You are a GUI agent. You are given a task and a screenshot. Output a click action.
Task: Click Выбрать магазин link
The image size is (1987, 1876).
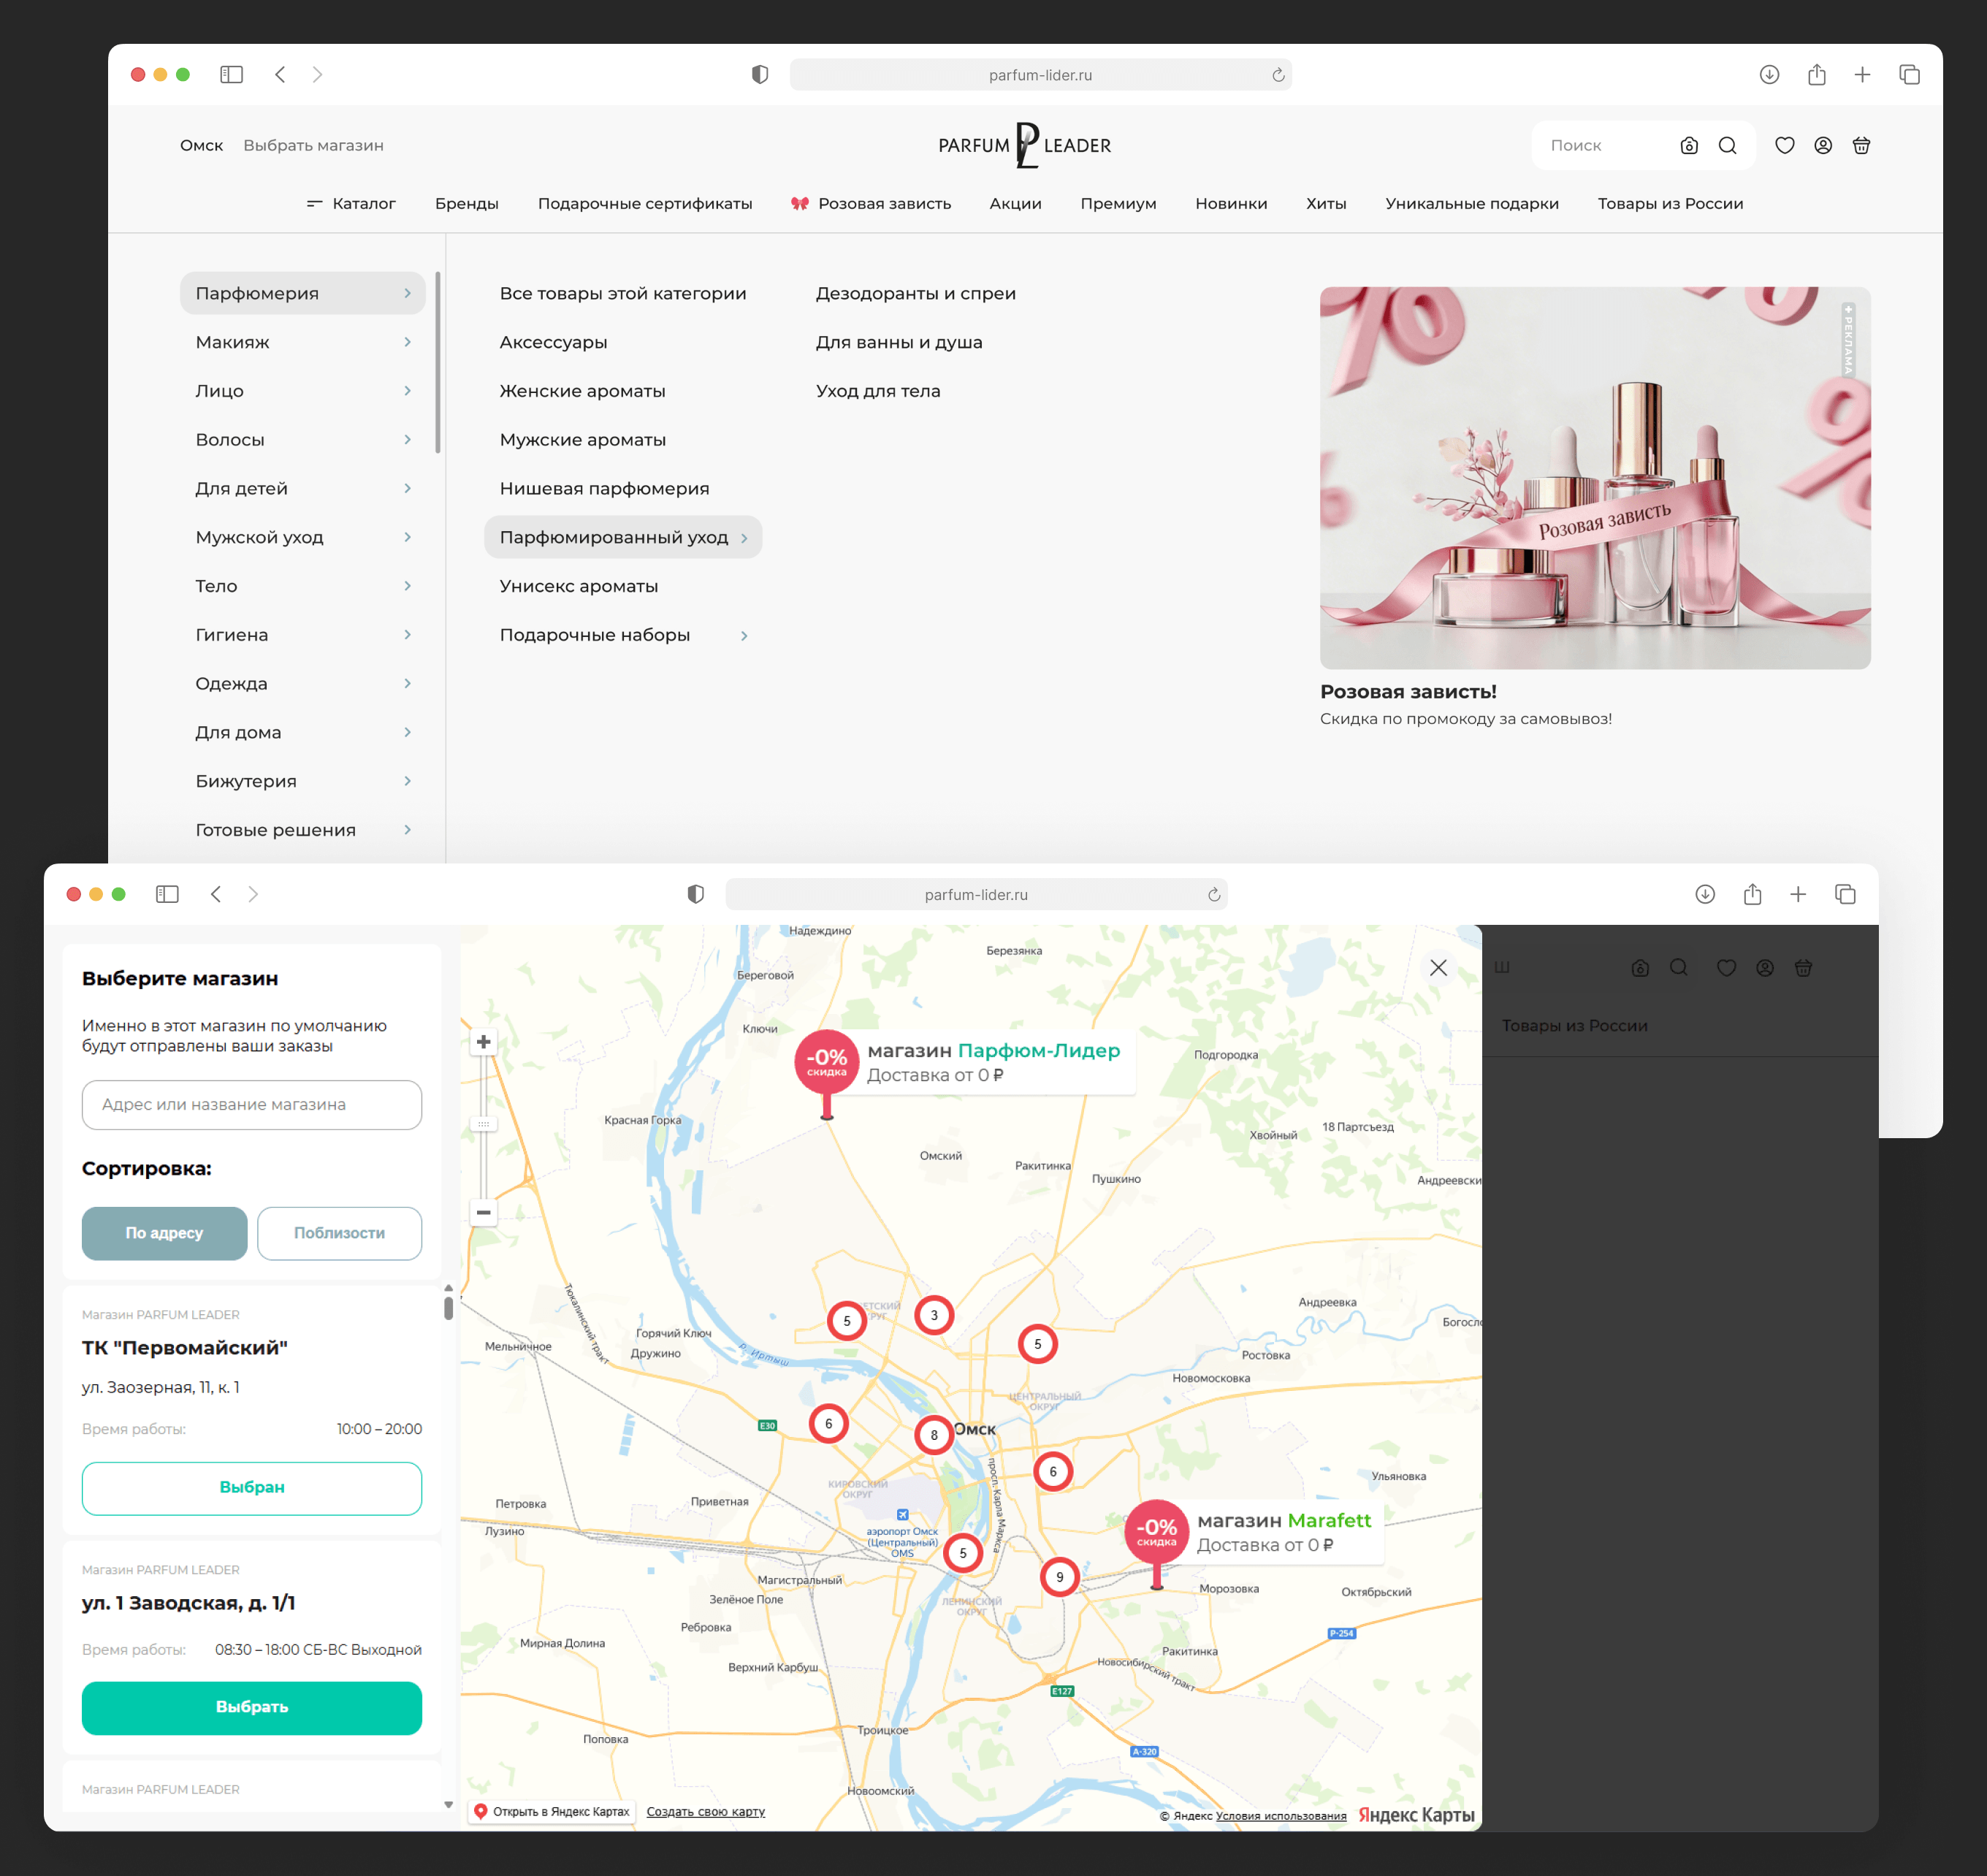pyautogui.click(x=314, y=146)
